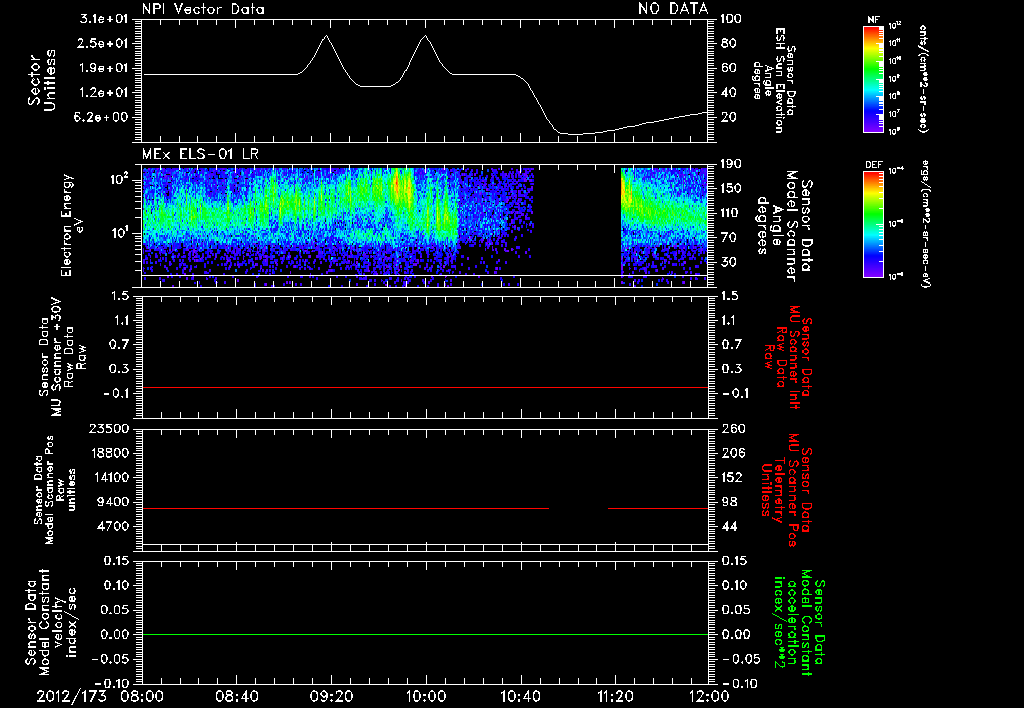Viewport: 1024px width, 708px height.
Task: Select the NO DATA label
Action: (x=672, y=9)
